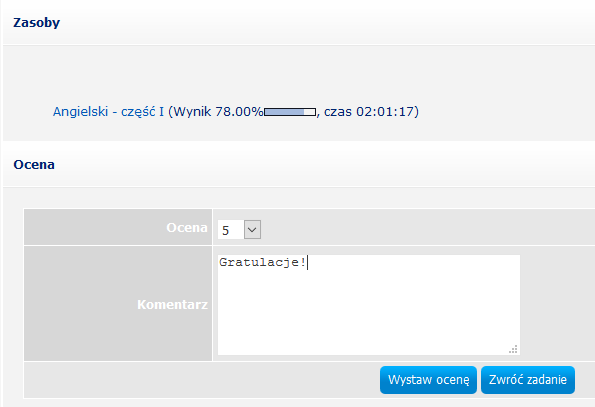This screenshot has width=595, height=407.
Task: Click the czas 02:01:17 time text
Action: [x=369, y=112]
